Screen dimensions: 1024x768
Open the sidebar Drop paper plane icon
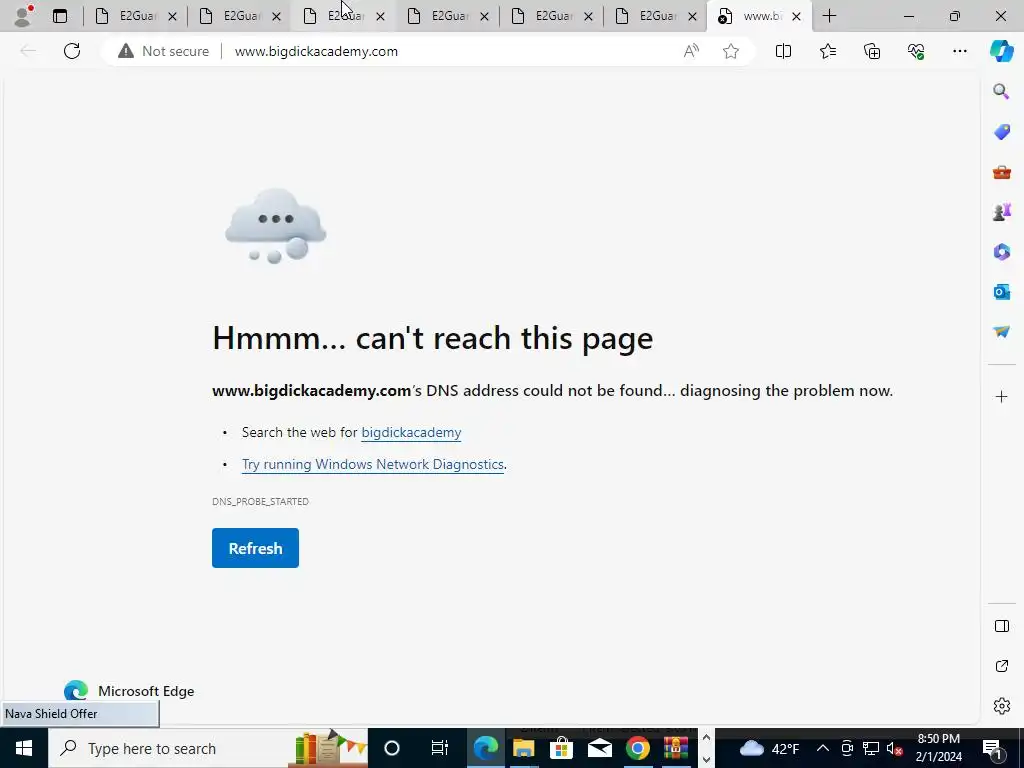[1001, 332]
